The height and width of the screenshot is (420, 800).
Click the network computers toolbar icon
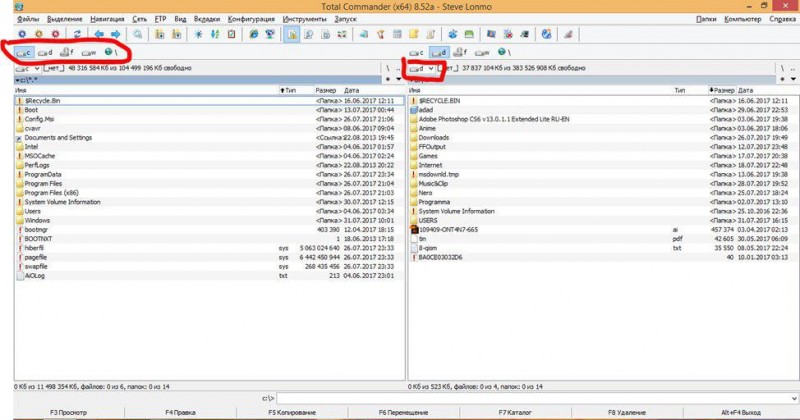(x=270, y=34)
